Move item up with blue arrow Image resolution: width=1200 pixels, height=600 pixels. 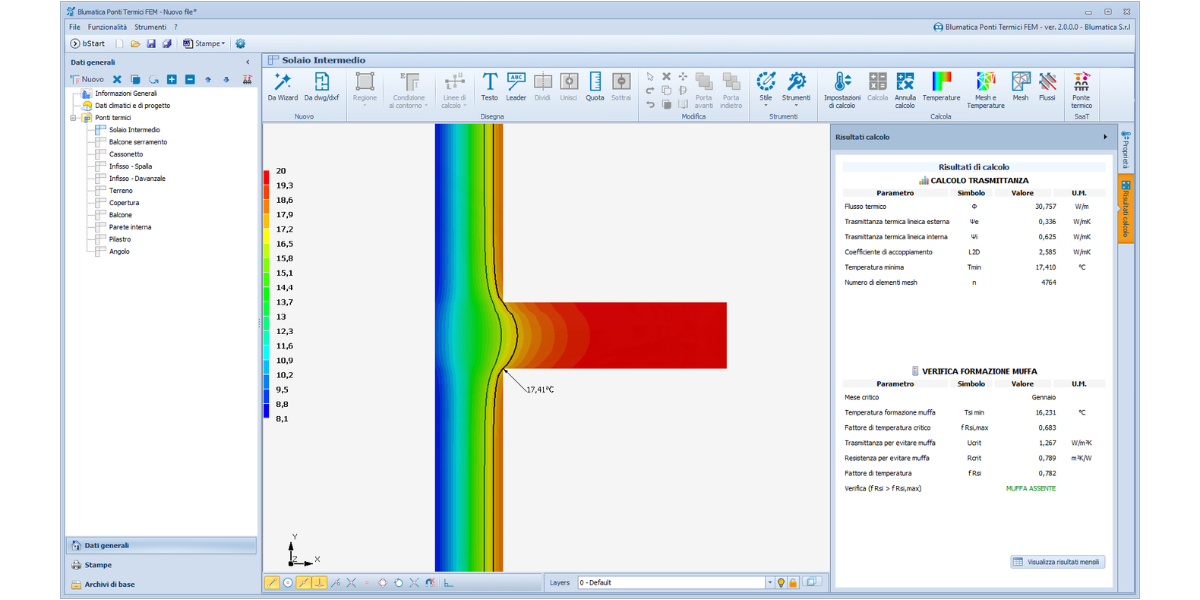208,79
